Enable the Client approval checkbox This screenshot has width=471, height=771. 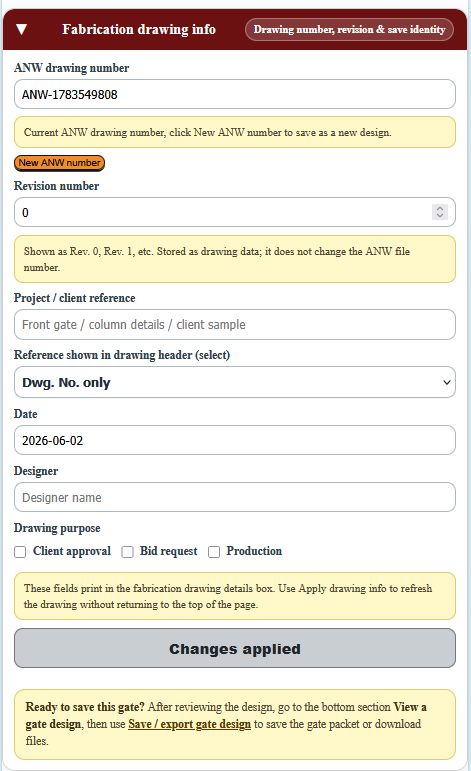pyautogui.click(x=20, y=552)
